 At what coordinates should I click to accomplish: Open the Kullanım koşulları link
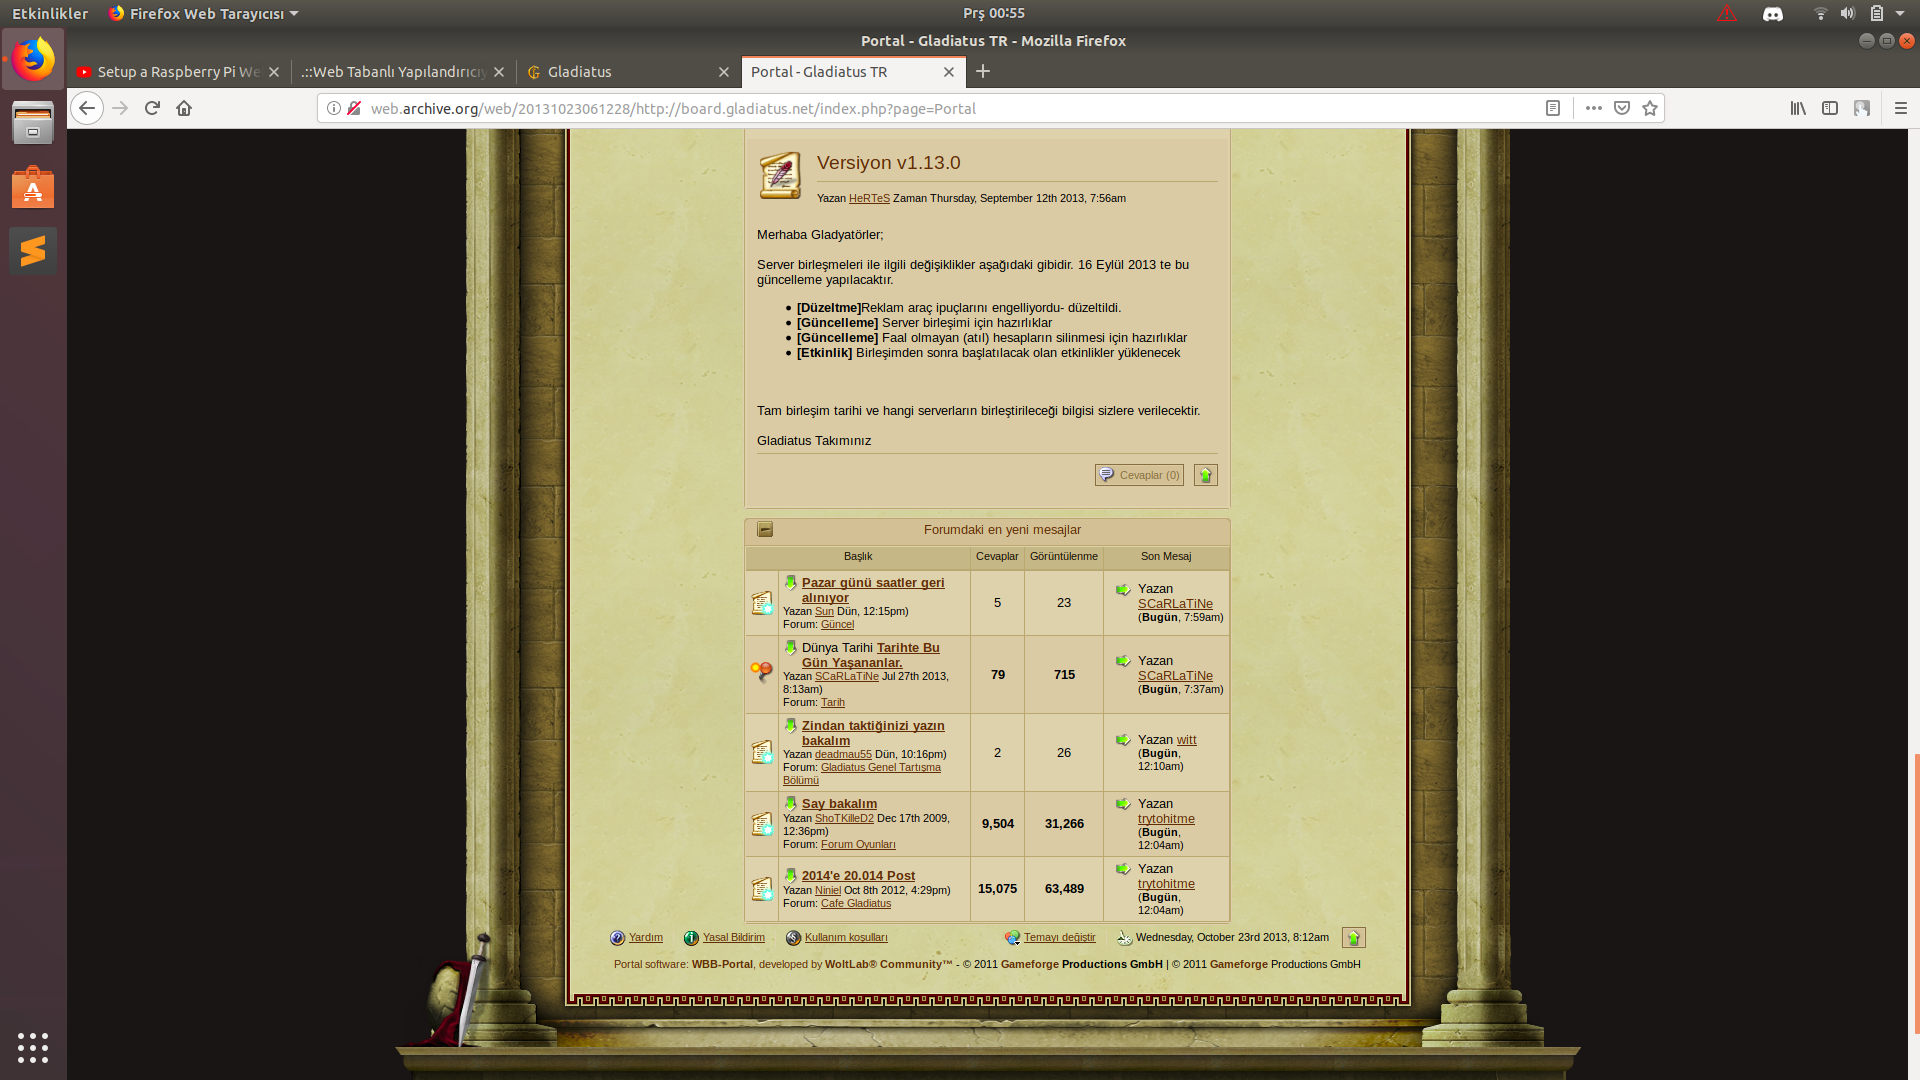click(x=846, y=937)
